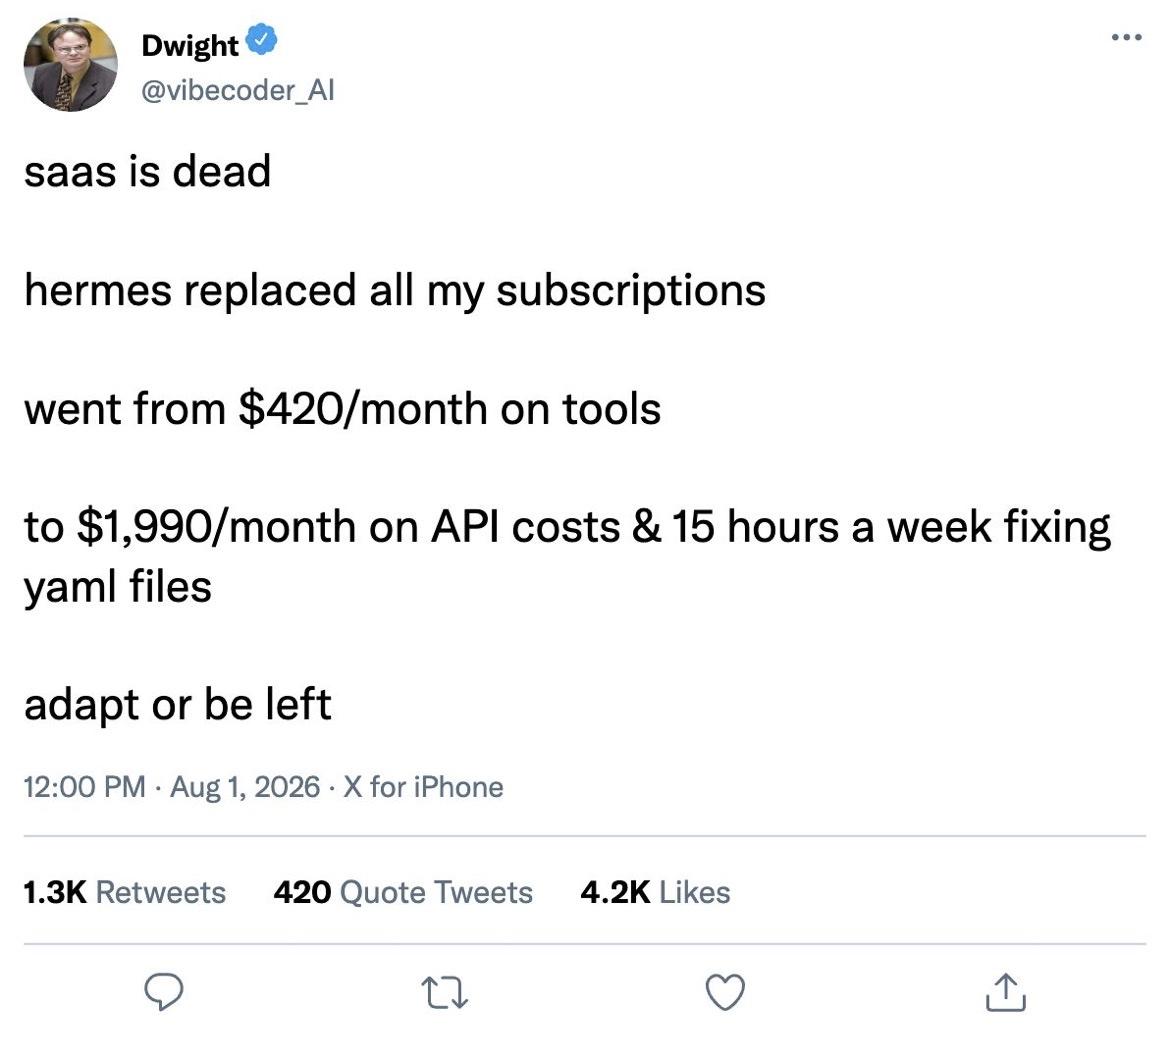Click the retweet arrows icon
Viewport: 1170px width, 1051px height.
(445, 994)
